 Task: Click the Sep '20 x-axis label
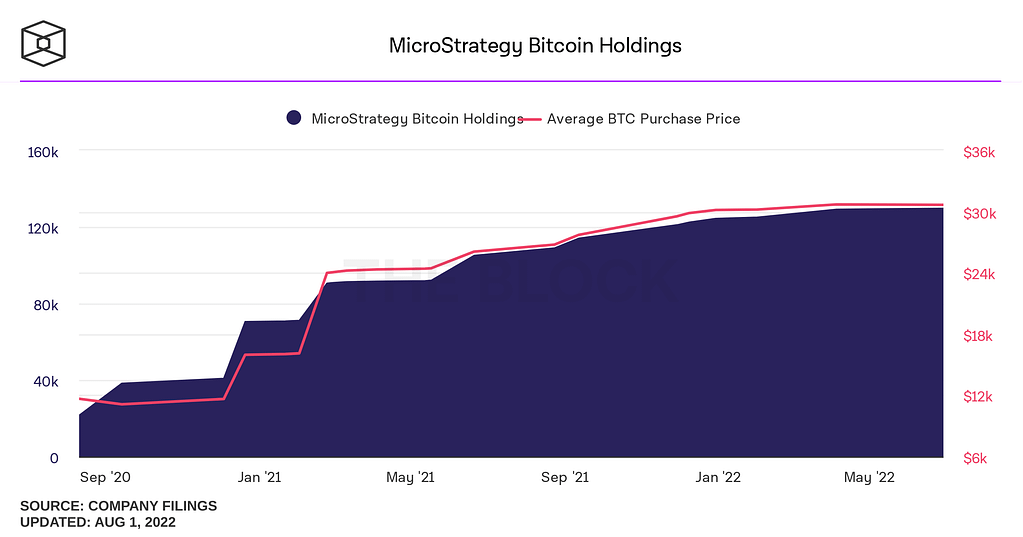[x=105, y=478]
